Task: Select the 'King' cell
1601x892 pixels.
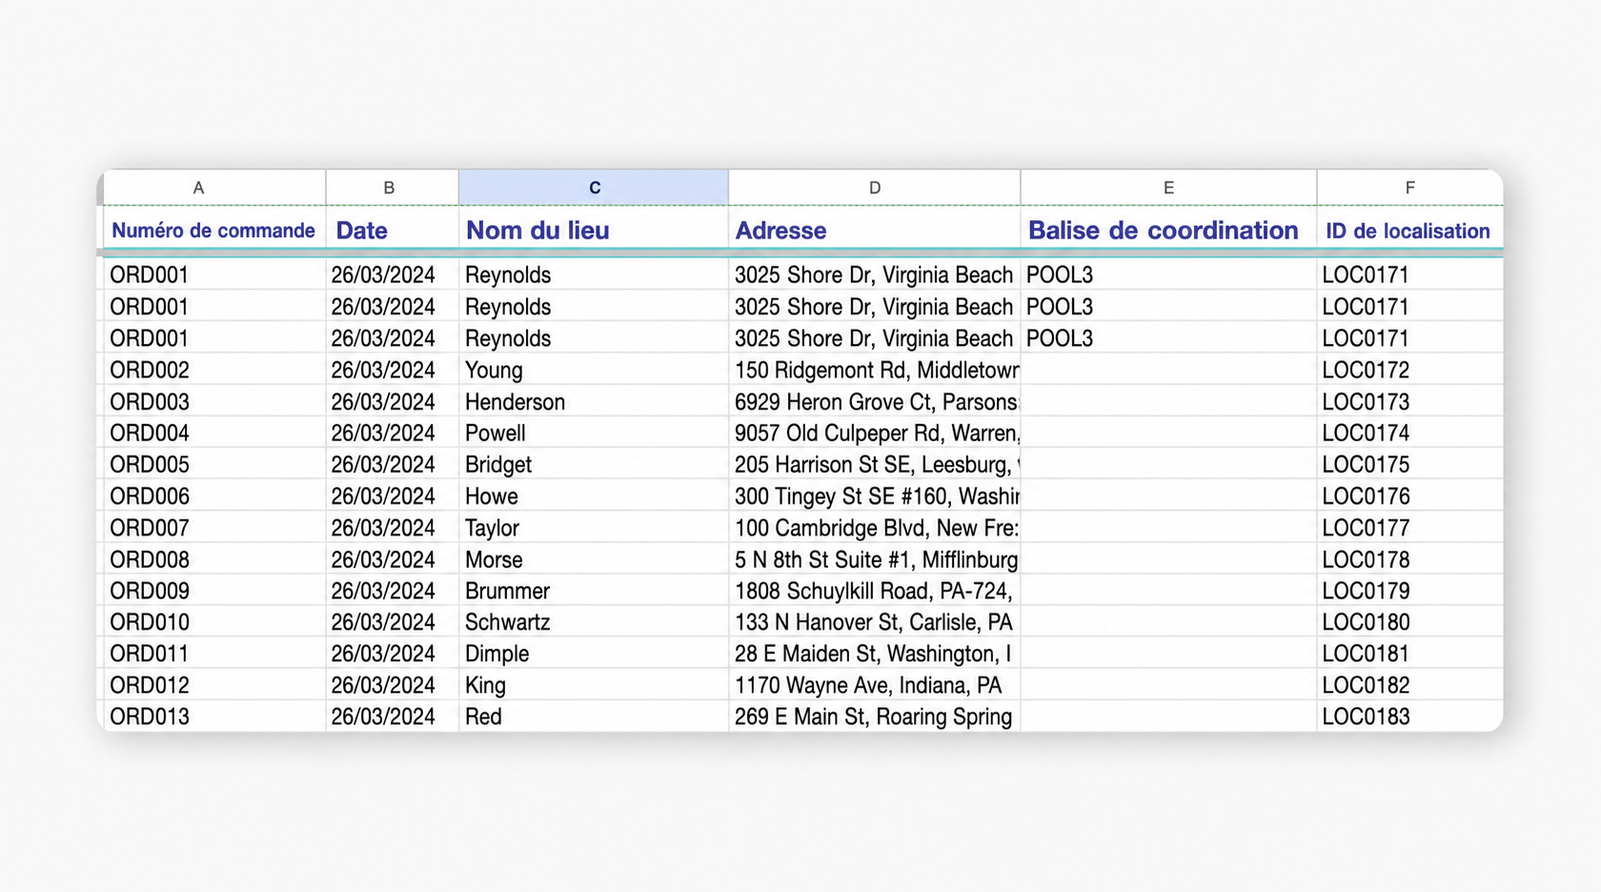Action: [x=593, y=685]
